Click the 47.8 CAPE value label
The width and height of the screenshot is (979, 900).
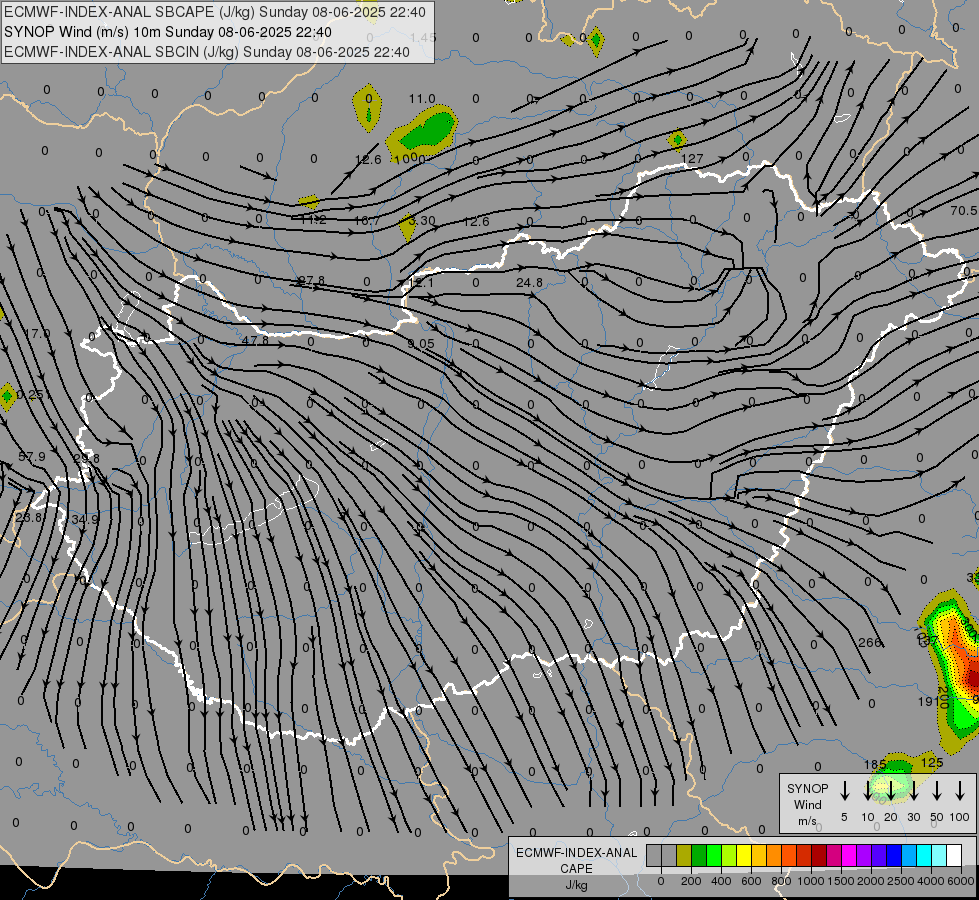(255, 340)
